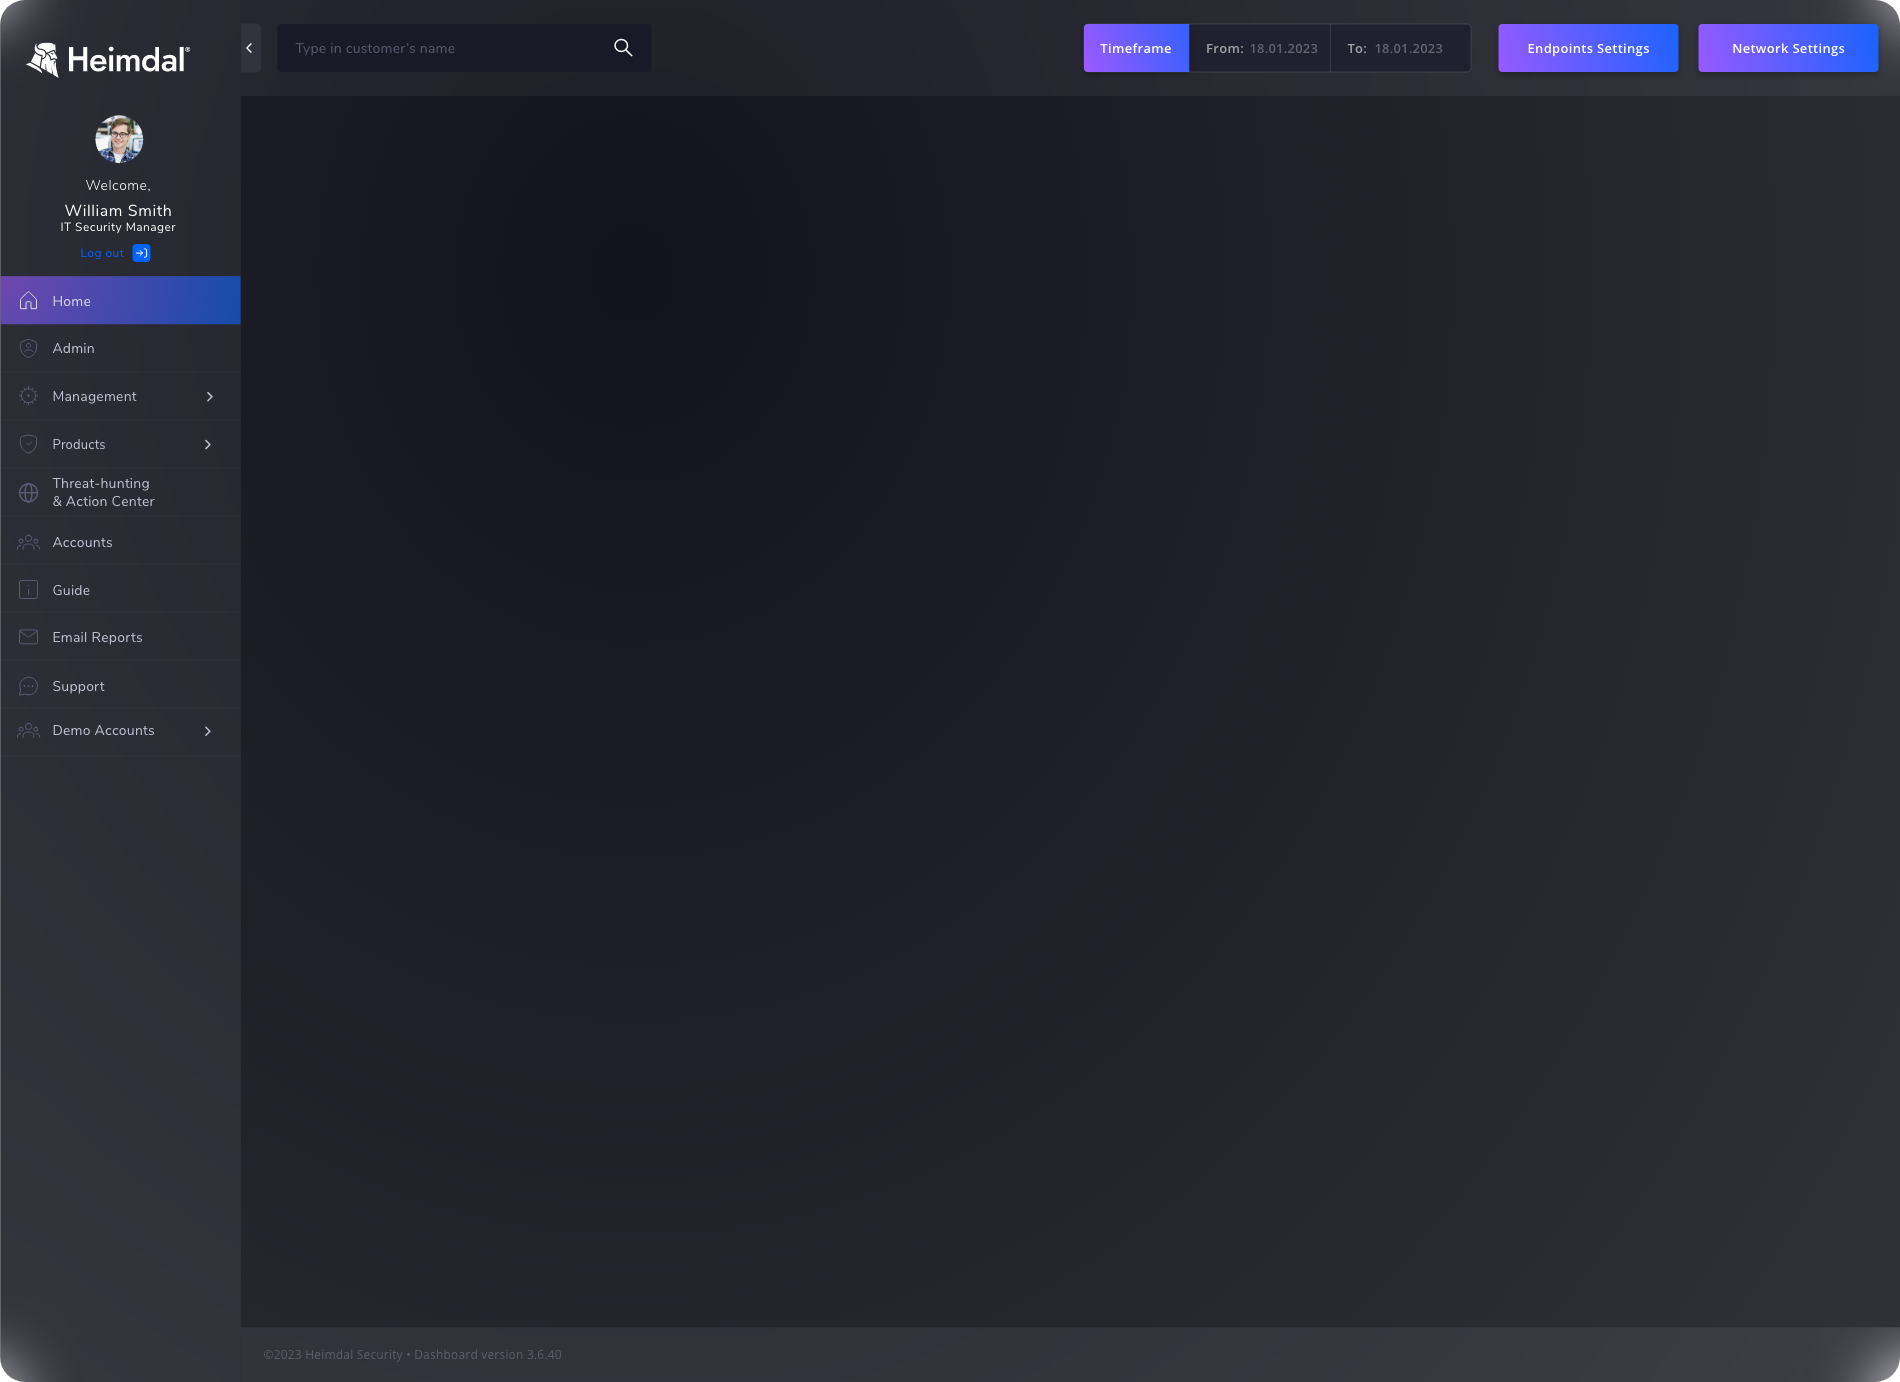Screen dimensions: 1900x1382
Task: Open Email Reports
Action: (x=120, y=637)
